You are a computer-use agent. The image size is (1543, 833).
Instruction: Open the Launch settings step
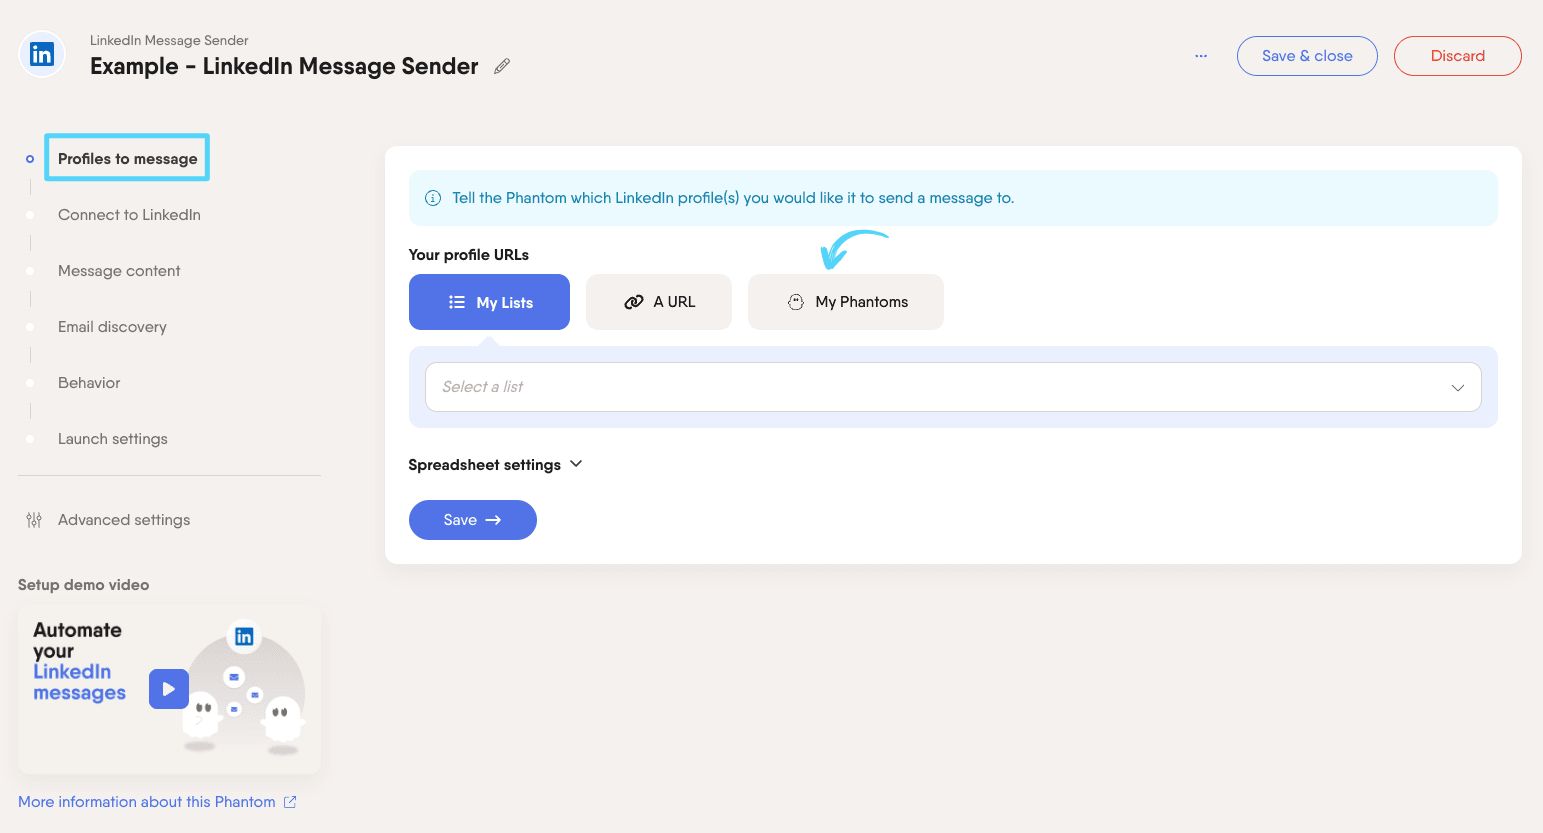coord(113,439)
